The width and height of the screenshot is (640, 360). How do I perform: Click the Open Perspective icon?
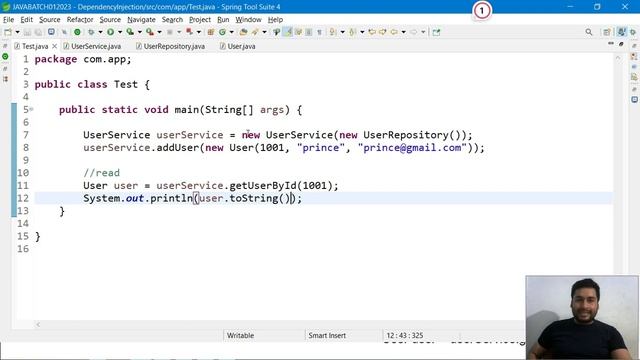(x=607, y=32)
